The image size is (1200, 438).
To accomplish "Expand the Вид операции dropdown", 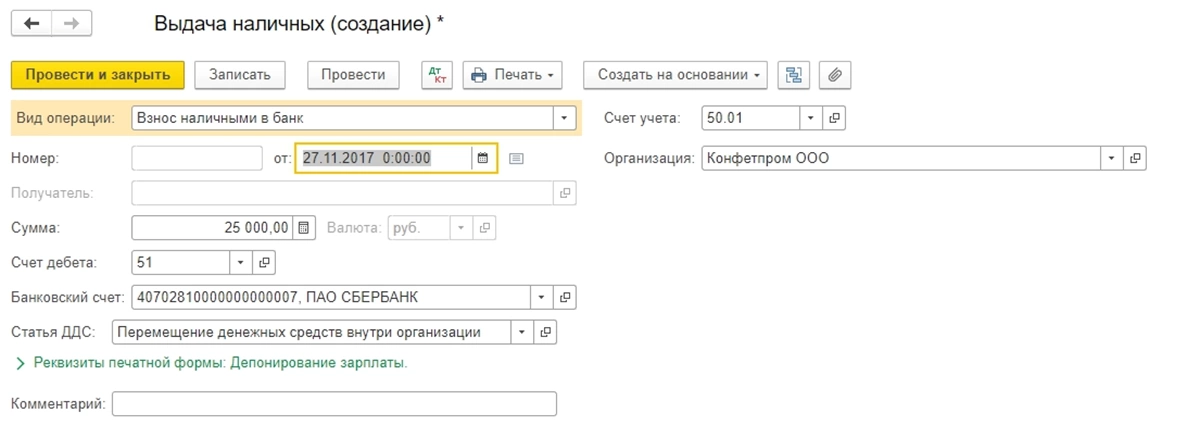I will (x=566, y=118).
